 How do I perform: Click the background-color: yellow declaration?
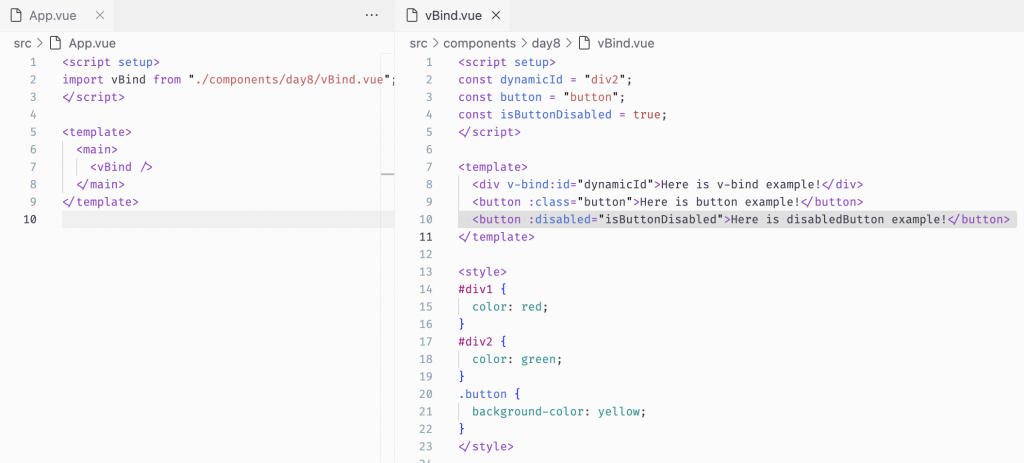559,411
